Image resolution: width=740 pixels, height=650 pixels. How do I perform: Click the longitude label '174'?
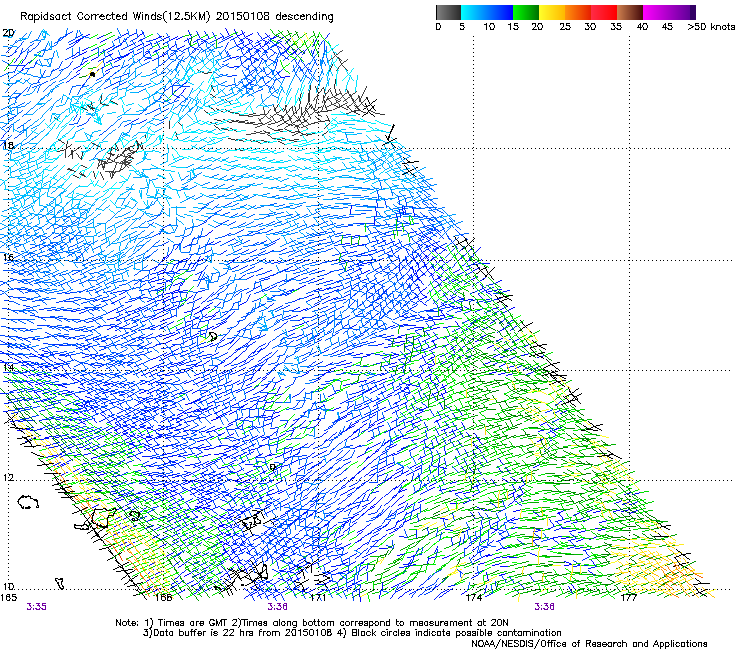click(x=474, y=598)
